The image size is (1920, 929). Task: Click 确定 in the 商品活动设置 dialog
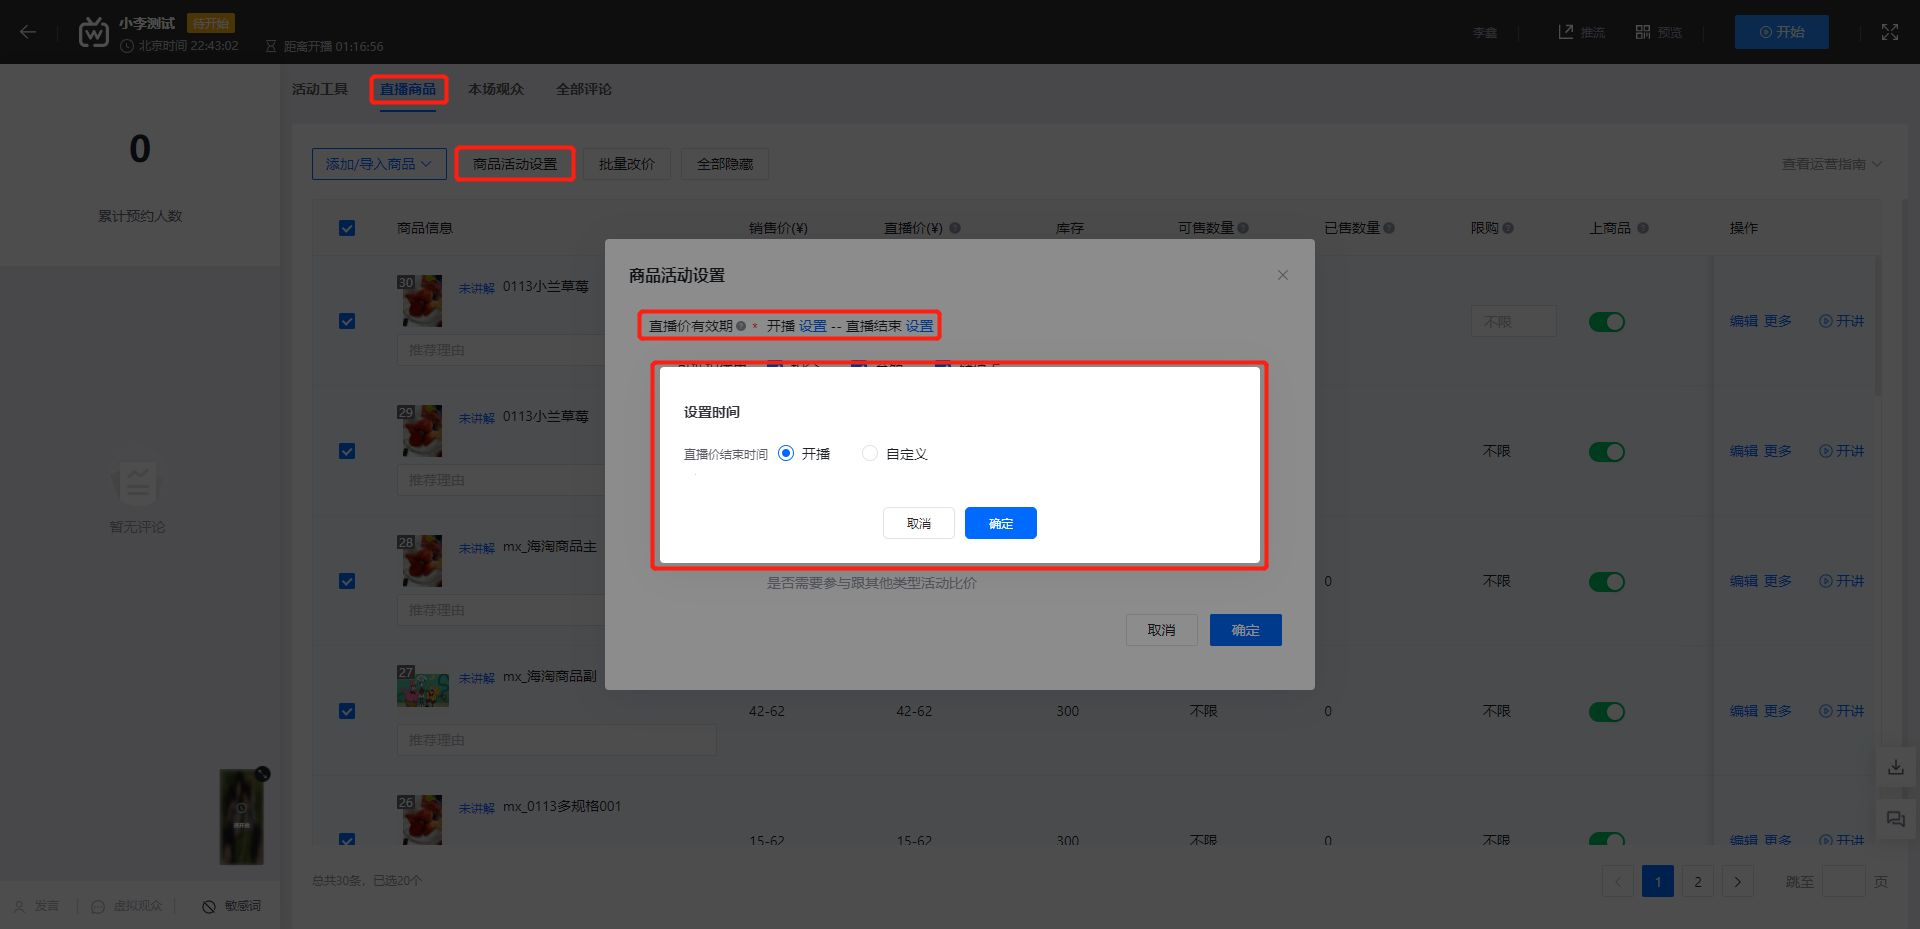pos(1246,630)
